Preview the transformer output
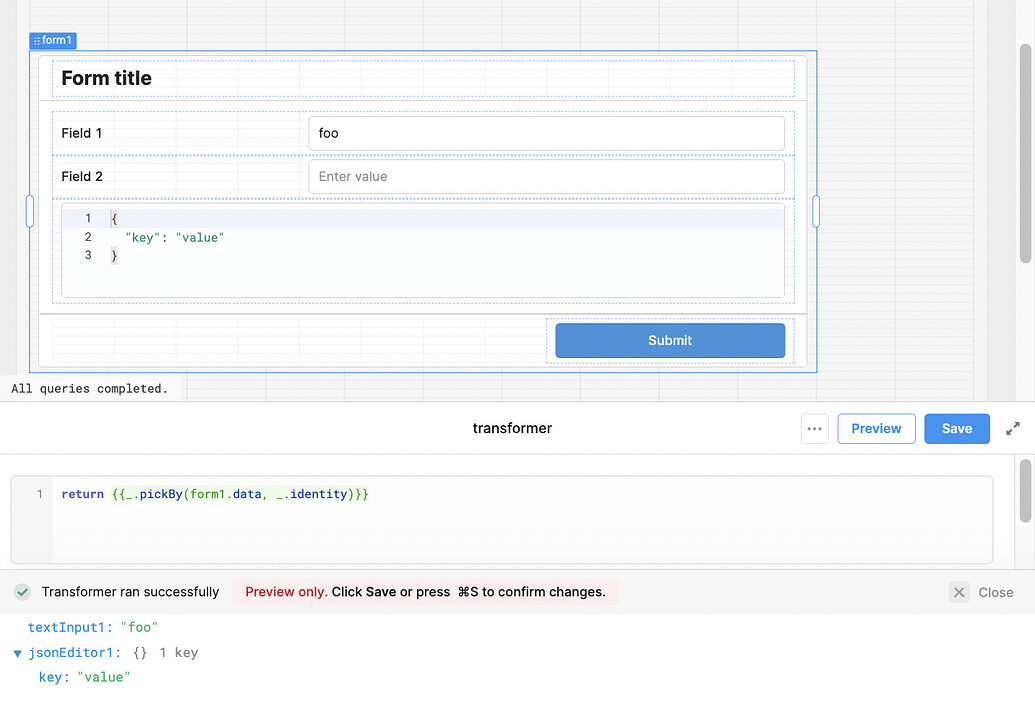Image resolution: width=1035 pixels, height=717 pixels. click(876, 428)
